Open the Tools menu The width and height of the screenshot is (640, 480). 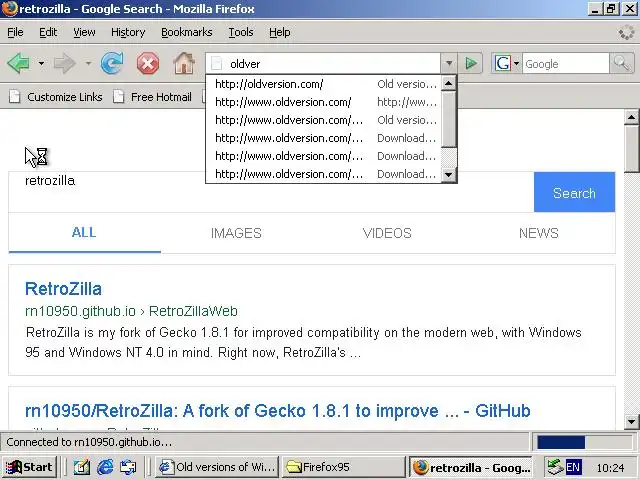[241, 32]
